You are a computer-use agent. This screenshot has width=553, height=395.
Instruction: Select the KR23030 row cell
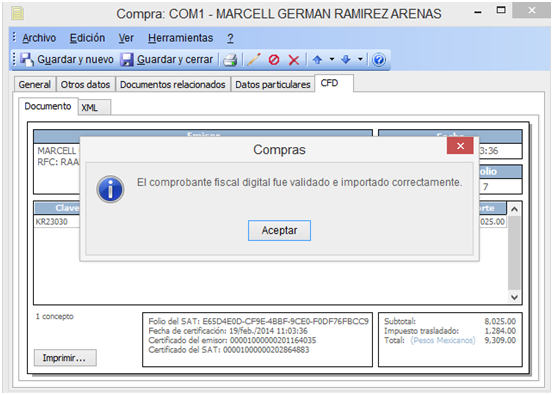click(56, 222)
